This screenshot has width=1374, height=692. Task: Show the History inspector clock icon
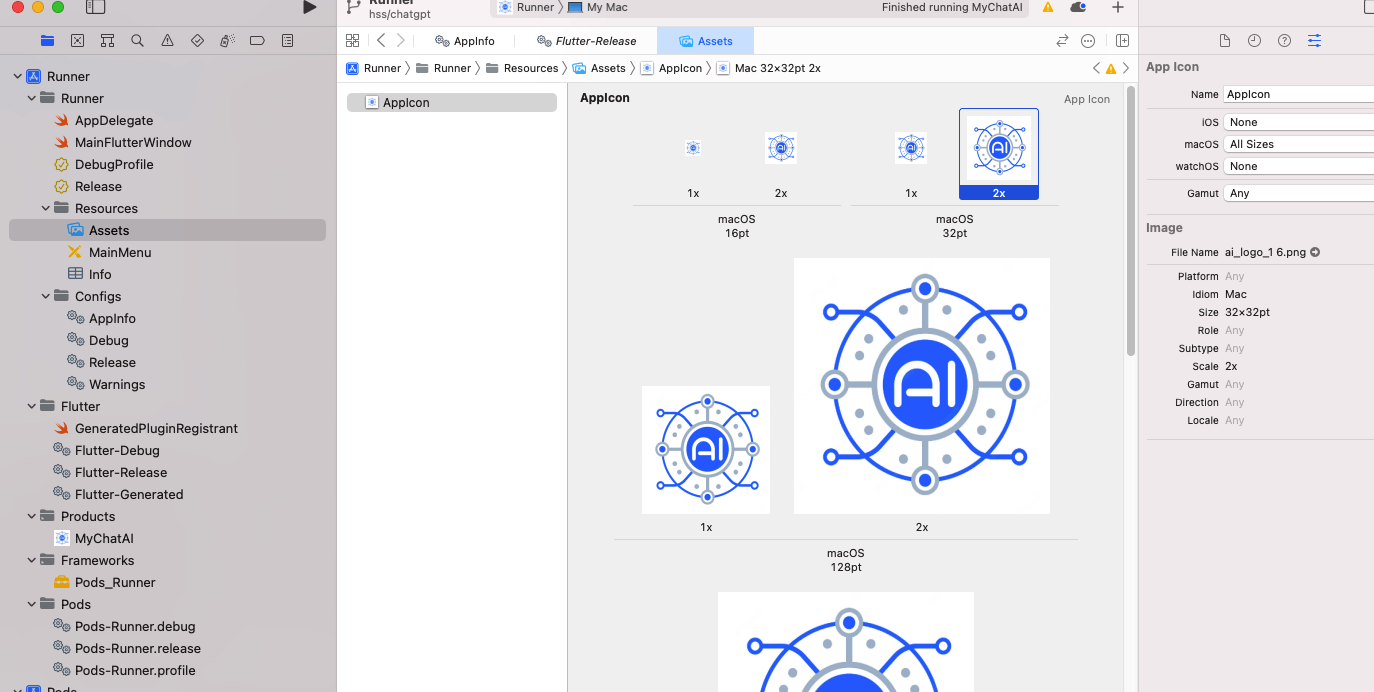click(x=1254, y=41)
